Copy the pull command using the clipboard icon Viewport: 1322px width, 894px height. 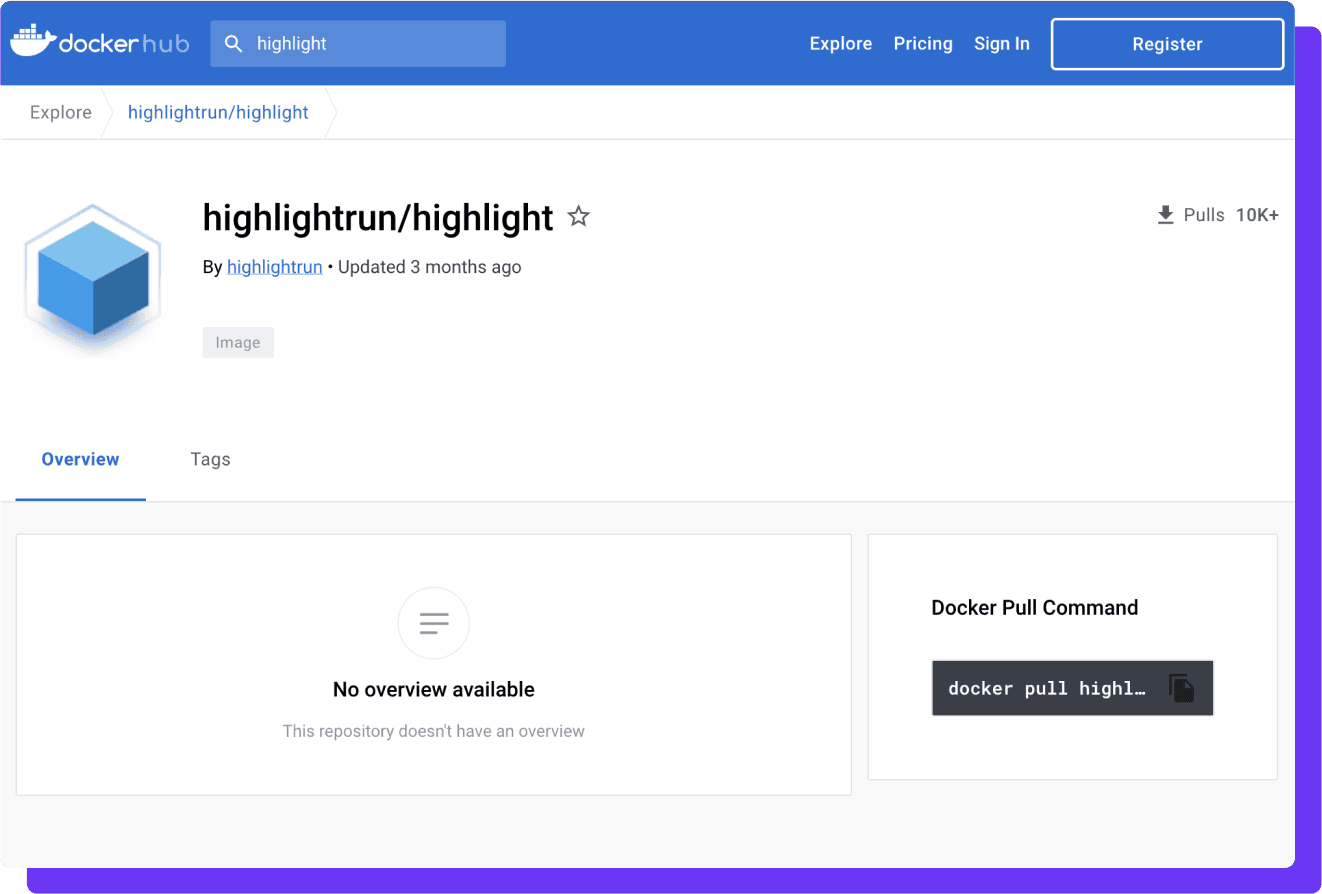click(1183, 687)
